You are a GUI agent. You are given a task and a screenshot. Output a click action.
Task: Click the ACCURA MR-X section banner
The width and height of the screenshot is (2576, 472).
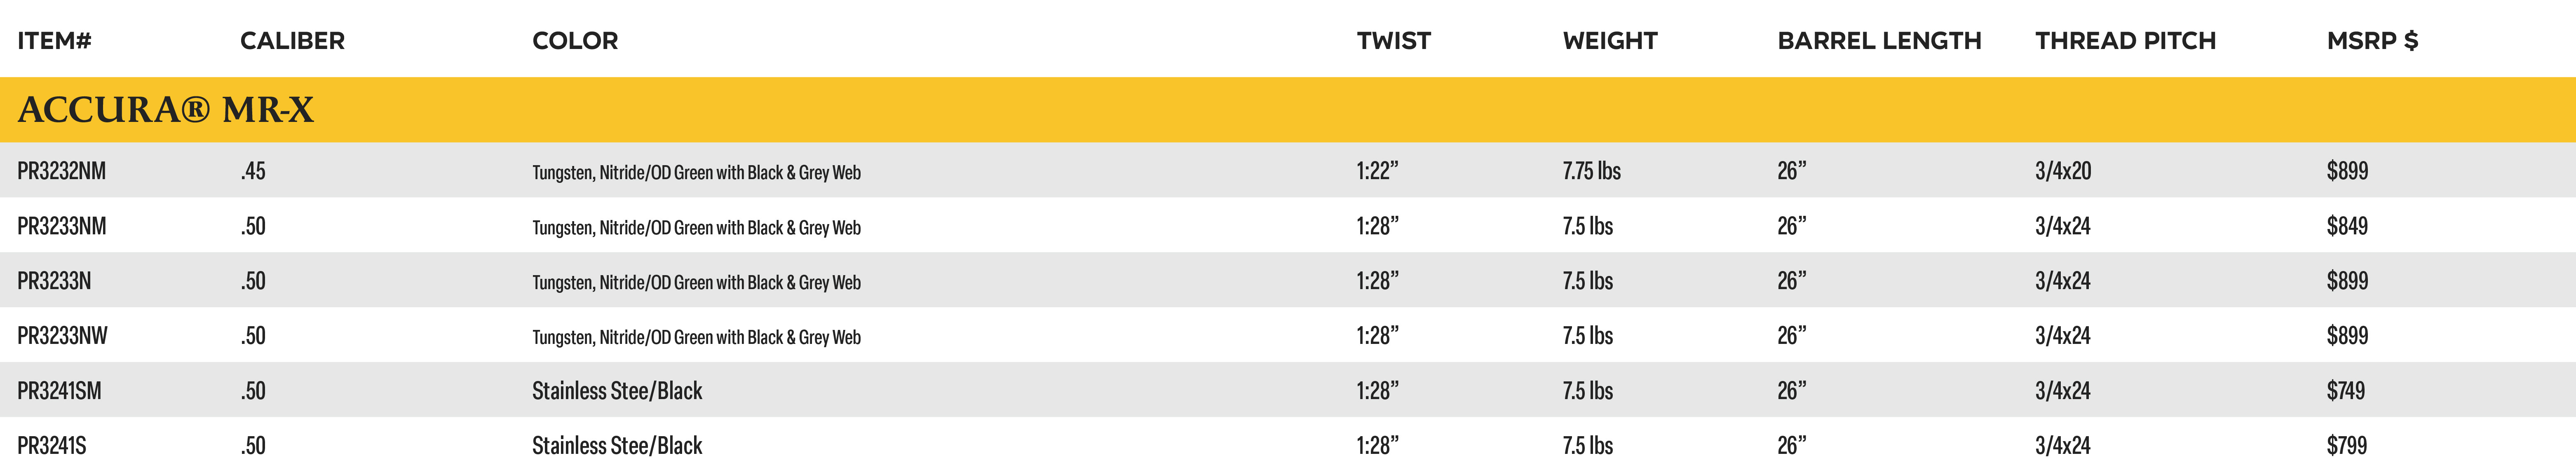pyautogui.click(x=1288, y=109)
